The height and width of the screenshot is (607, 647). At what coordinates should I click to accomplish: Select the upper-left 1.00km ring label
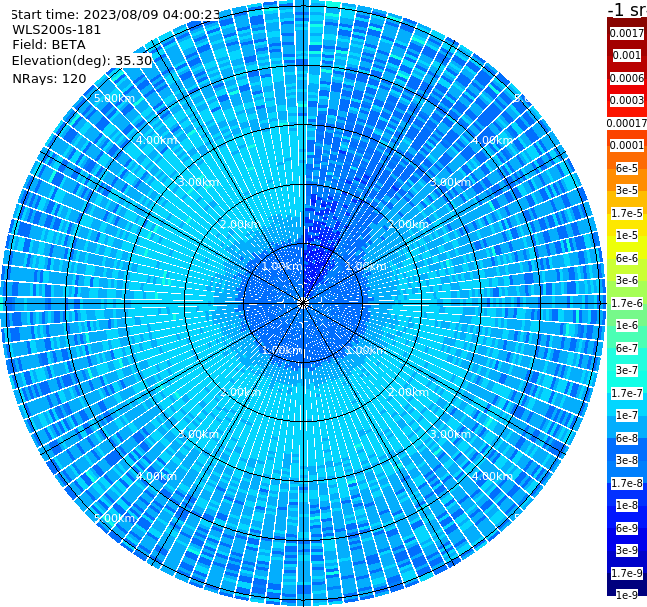coord(282,266)
